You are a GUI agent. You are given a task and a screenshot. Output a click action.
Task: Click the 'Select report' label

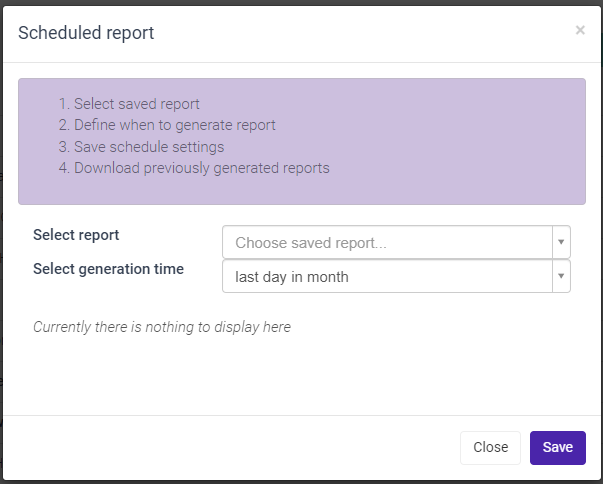click(76, 235)
